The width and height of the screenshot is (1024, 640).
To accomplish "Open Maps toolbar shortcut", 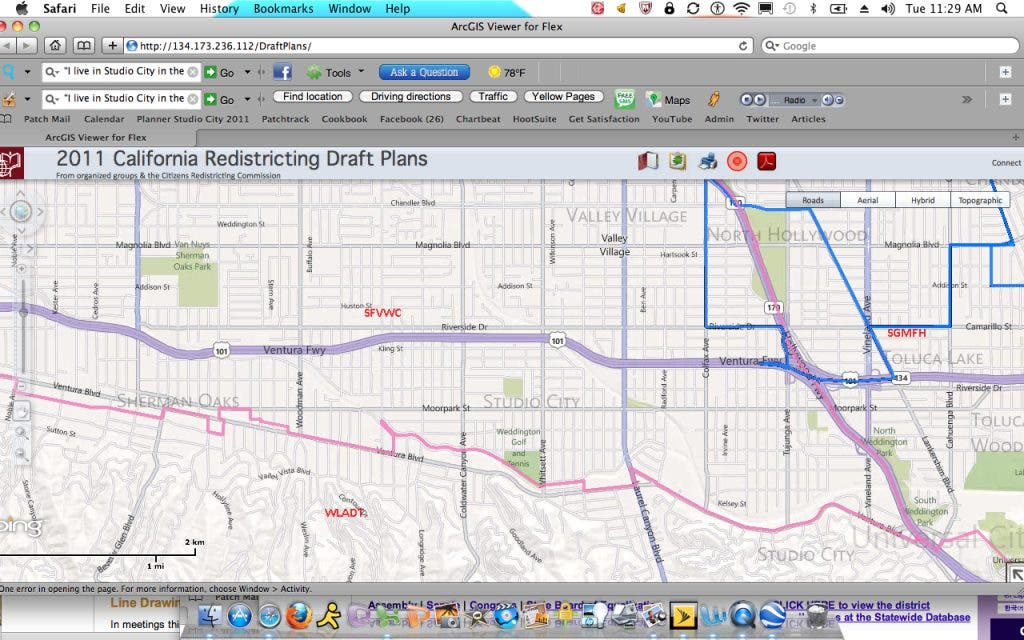I will 668,99.
